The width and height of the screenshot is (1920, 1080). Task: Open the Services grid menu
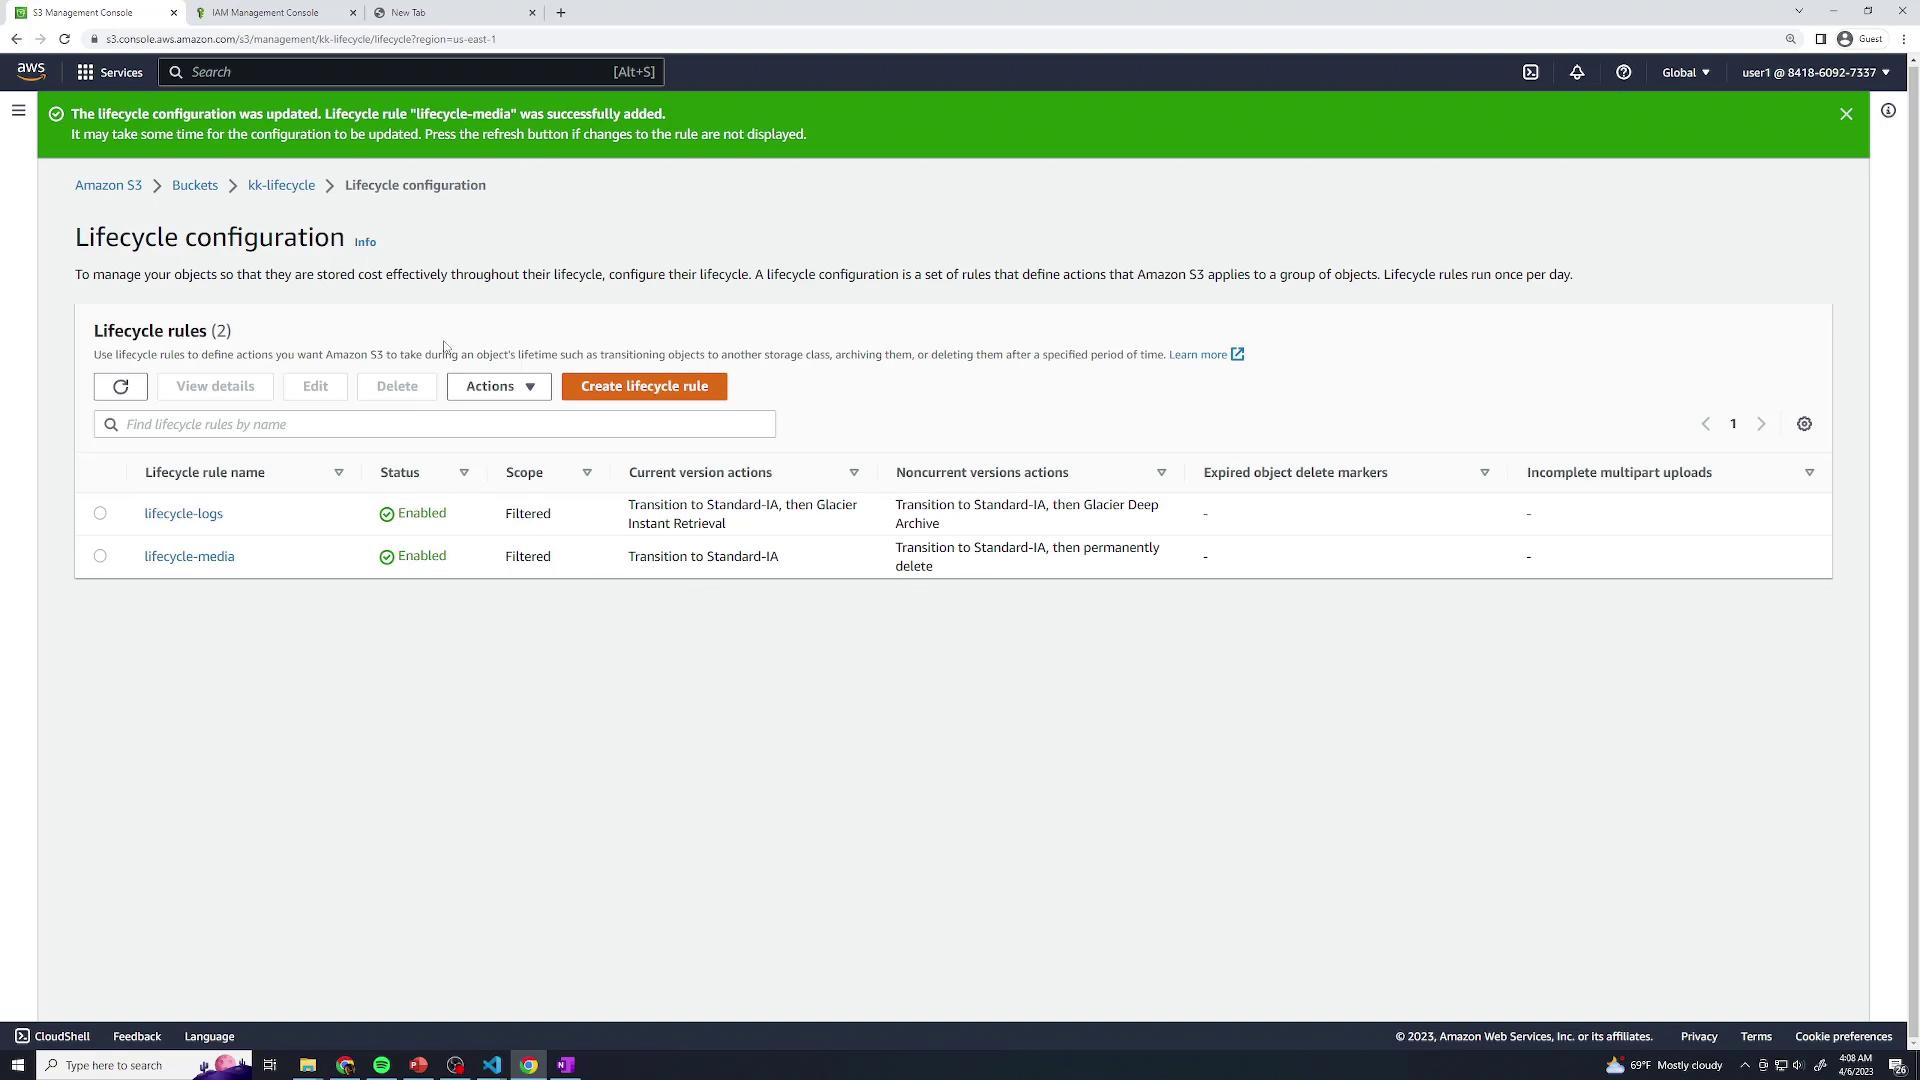coord(110,72)
